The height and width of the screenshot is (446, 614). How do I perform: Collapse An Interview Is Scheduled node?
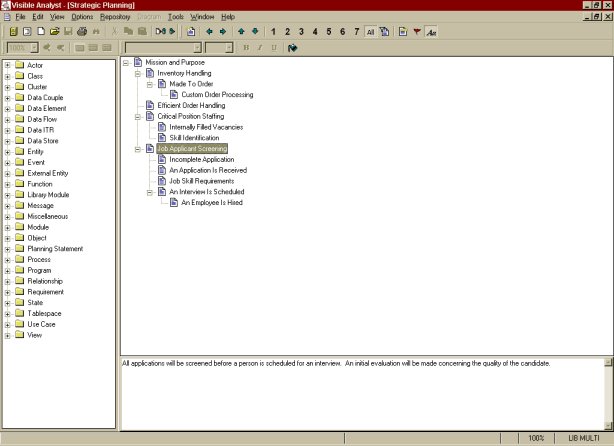tap(150, 192)
